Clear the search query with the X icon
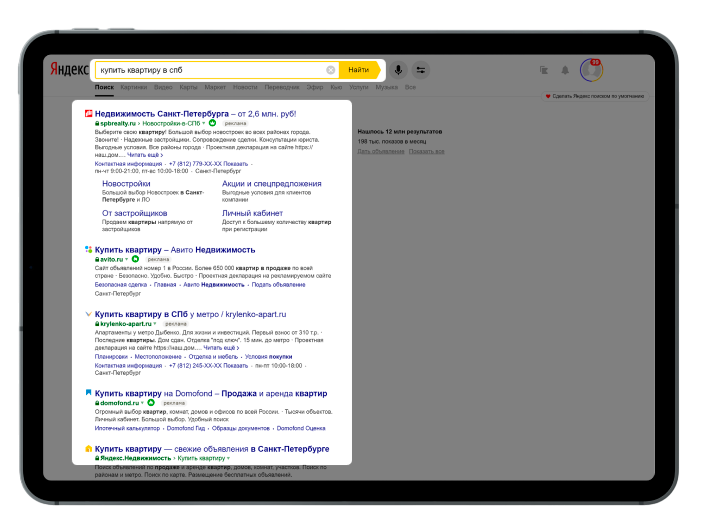708x529 pixels. pos(331,70)
